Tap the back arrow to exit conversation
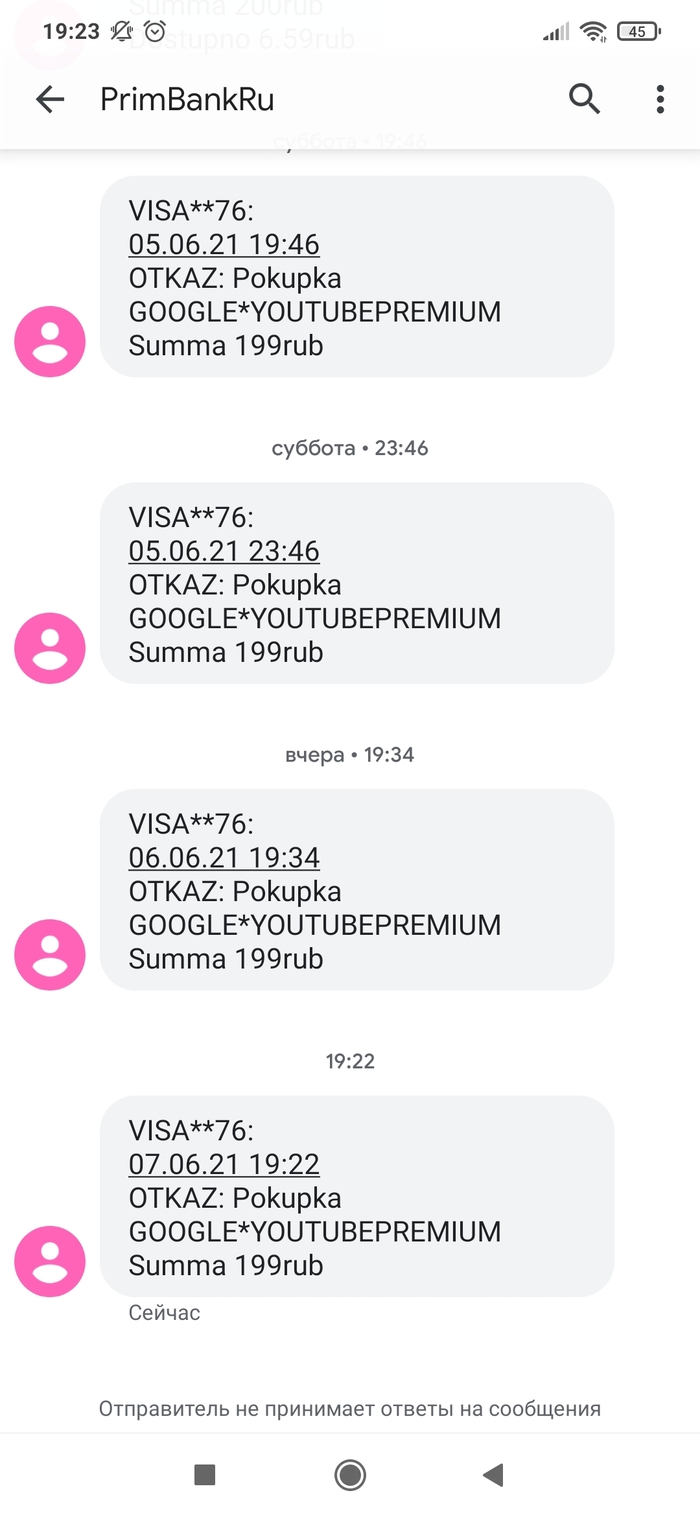The image size is (700, 1517). click(x=49, y=98)
